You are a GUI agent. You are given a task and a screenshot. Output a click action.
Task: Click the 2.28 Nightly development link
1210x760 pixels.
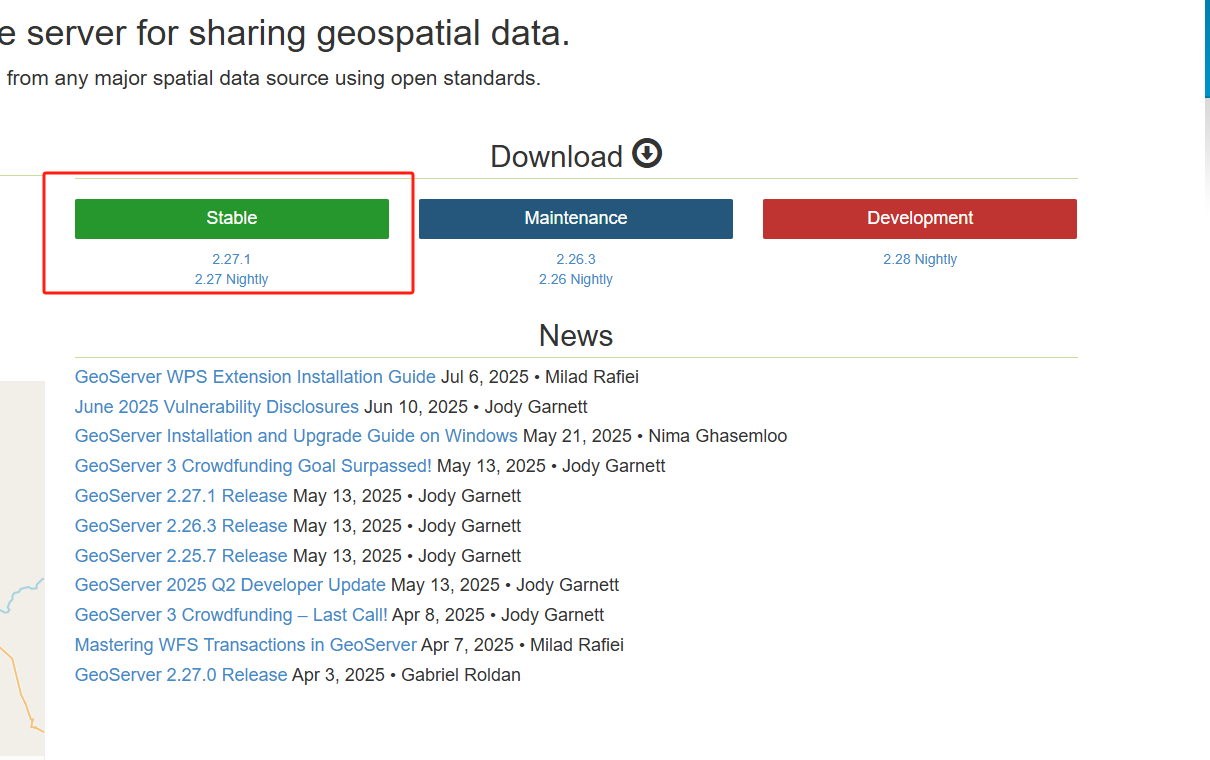click(920, 259)
